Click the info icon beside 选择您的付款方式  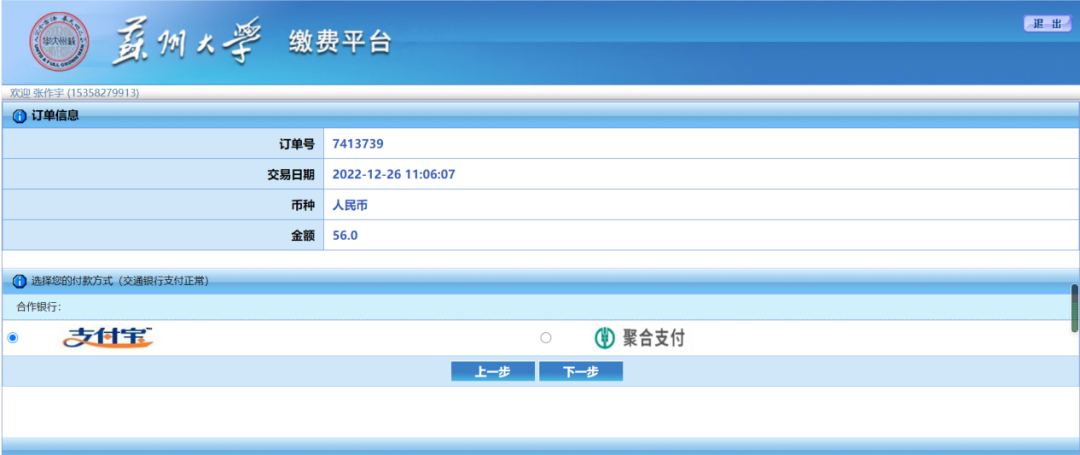pos(19,281)
